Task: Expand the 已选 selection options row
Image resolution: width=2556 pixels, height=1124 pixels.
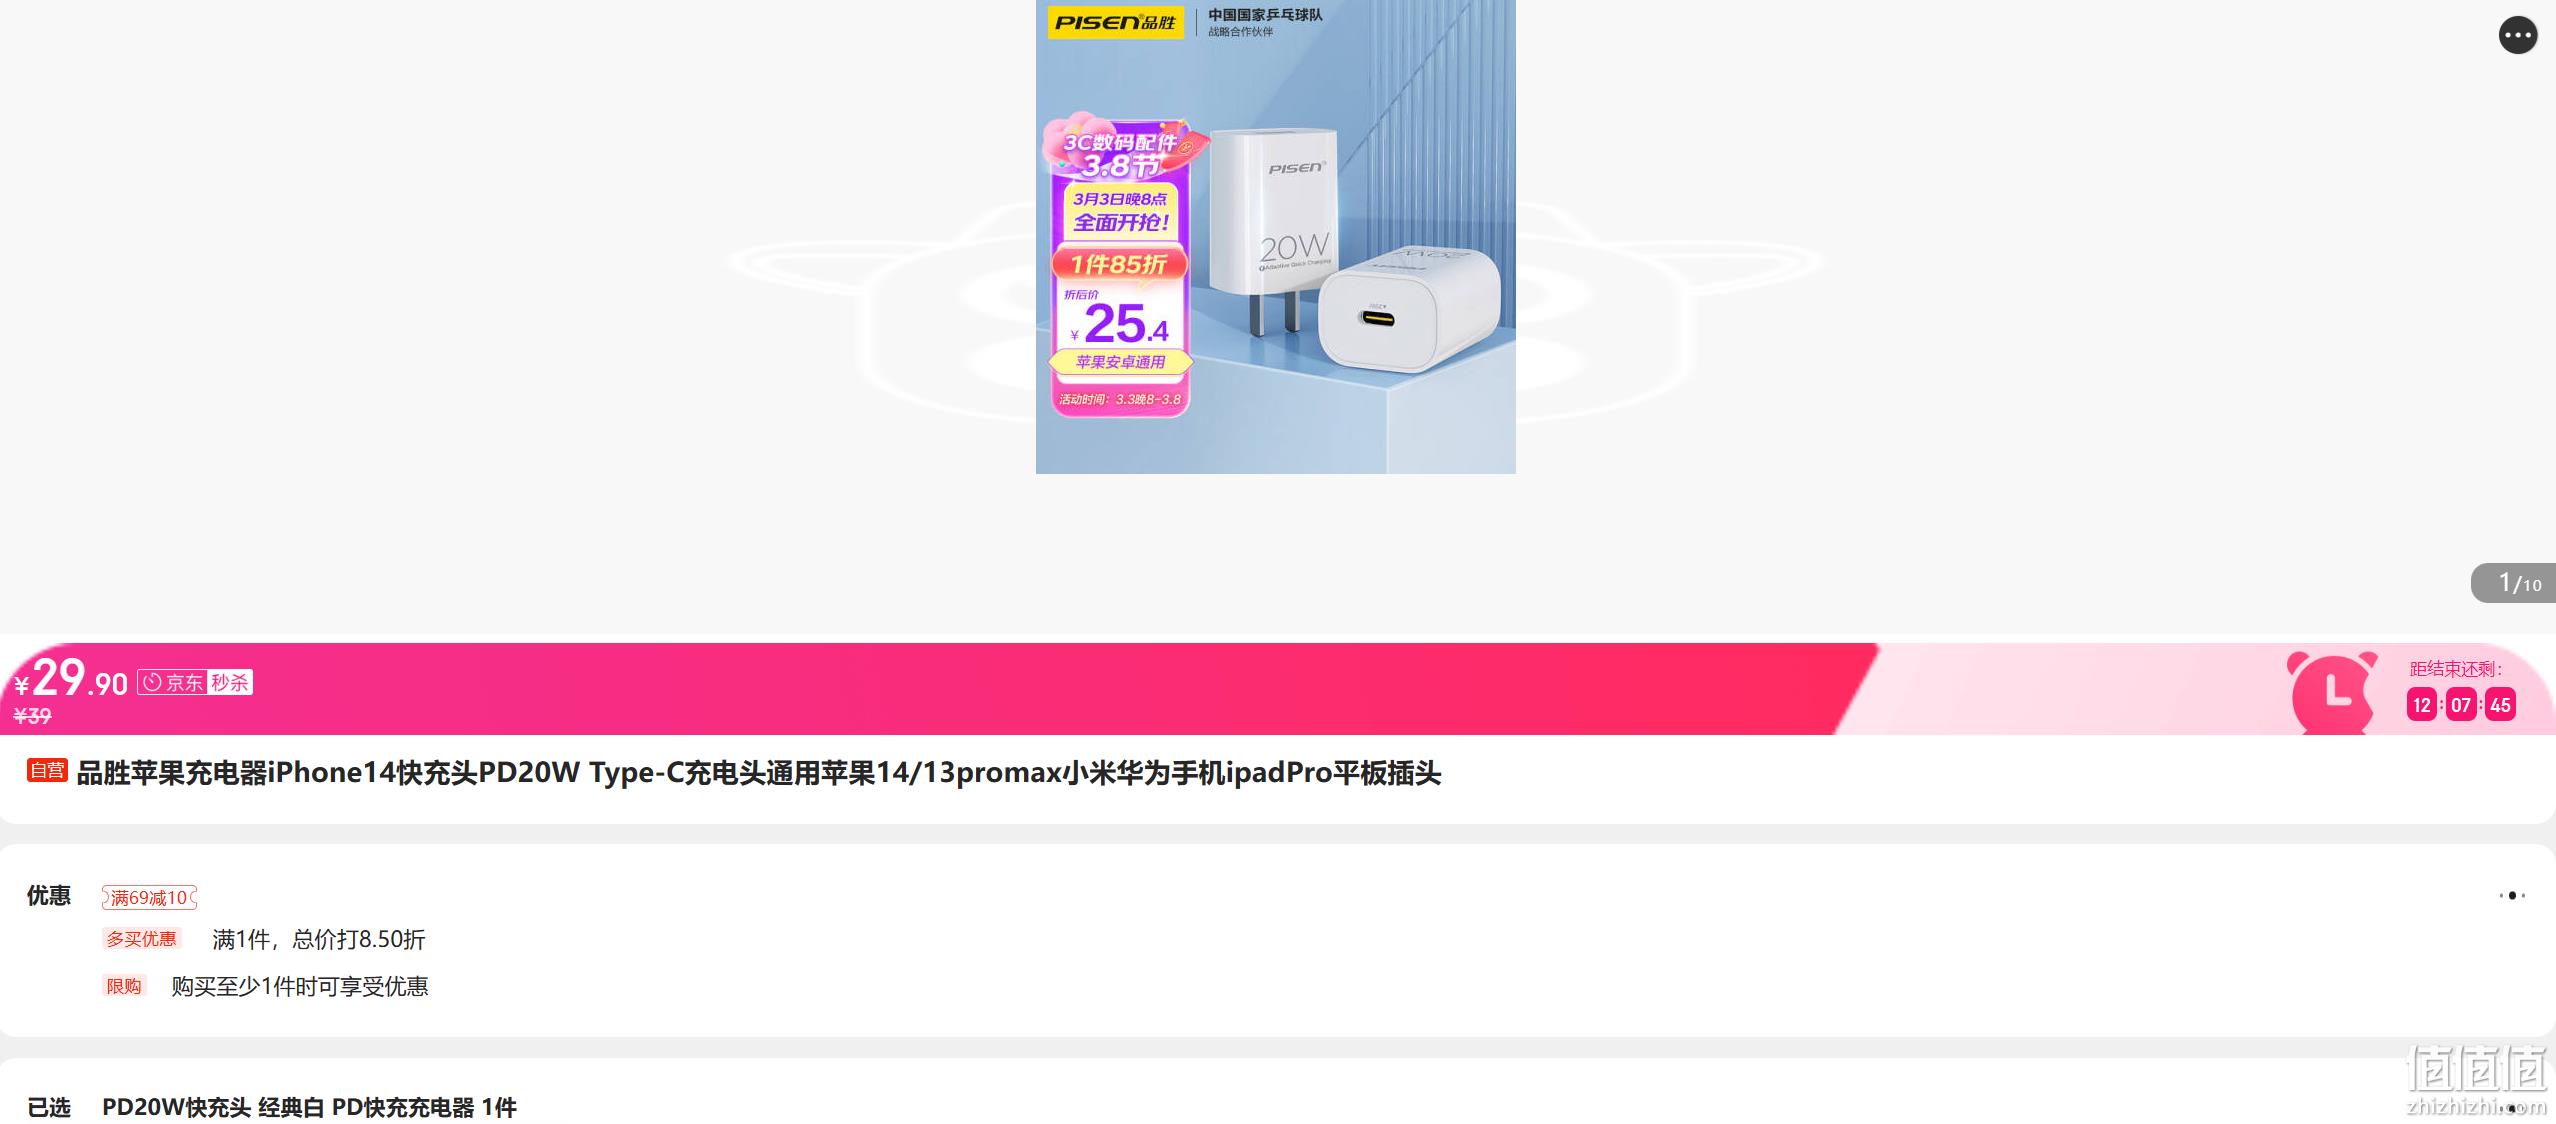Action: [x=1277, y=1107]
